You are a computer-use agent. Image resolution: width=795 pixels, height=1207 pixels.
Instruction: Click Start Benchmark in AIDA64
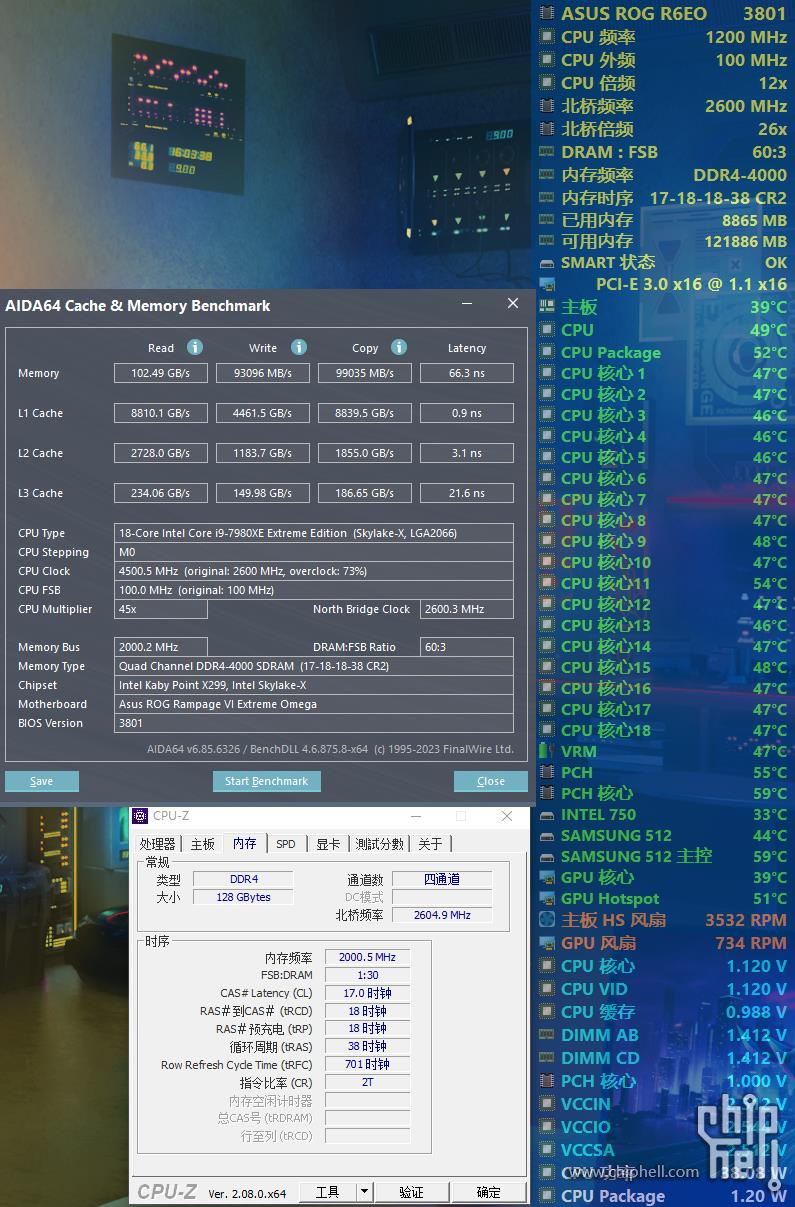266,781
